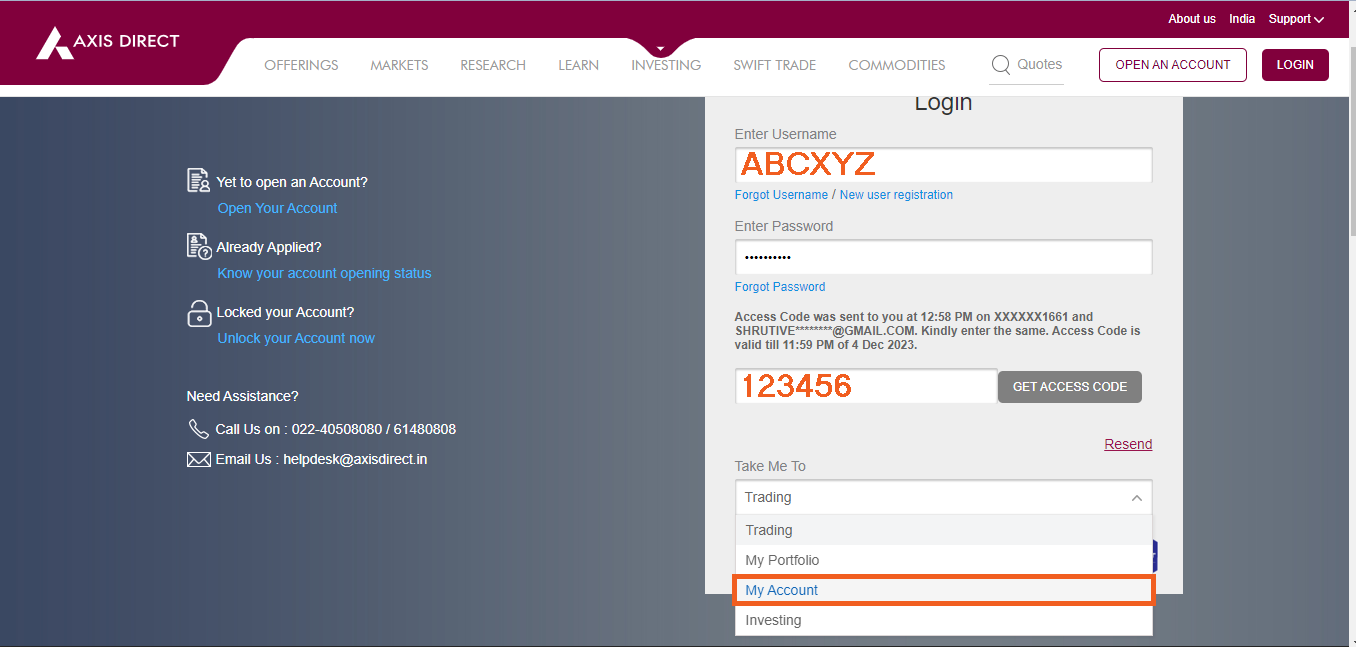Focus the access code input field
Screen dimensions: 1356x647
(x=866, y=386)
